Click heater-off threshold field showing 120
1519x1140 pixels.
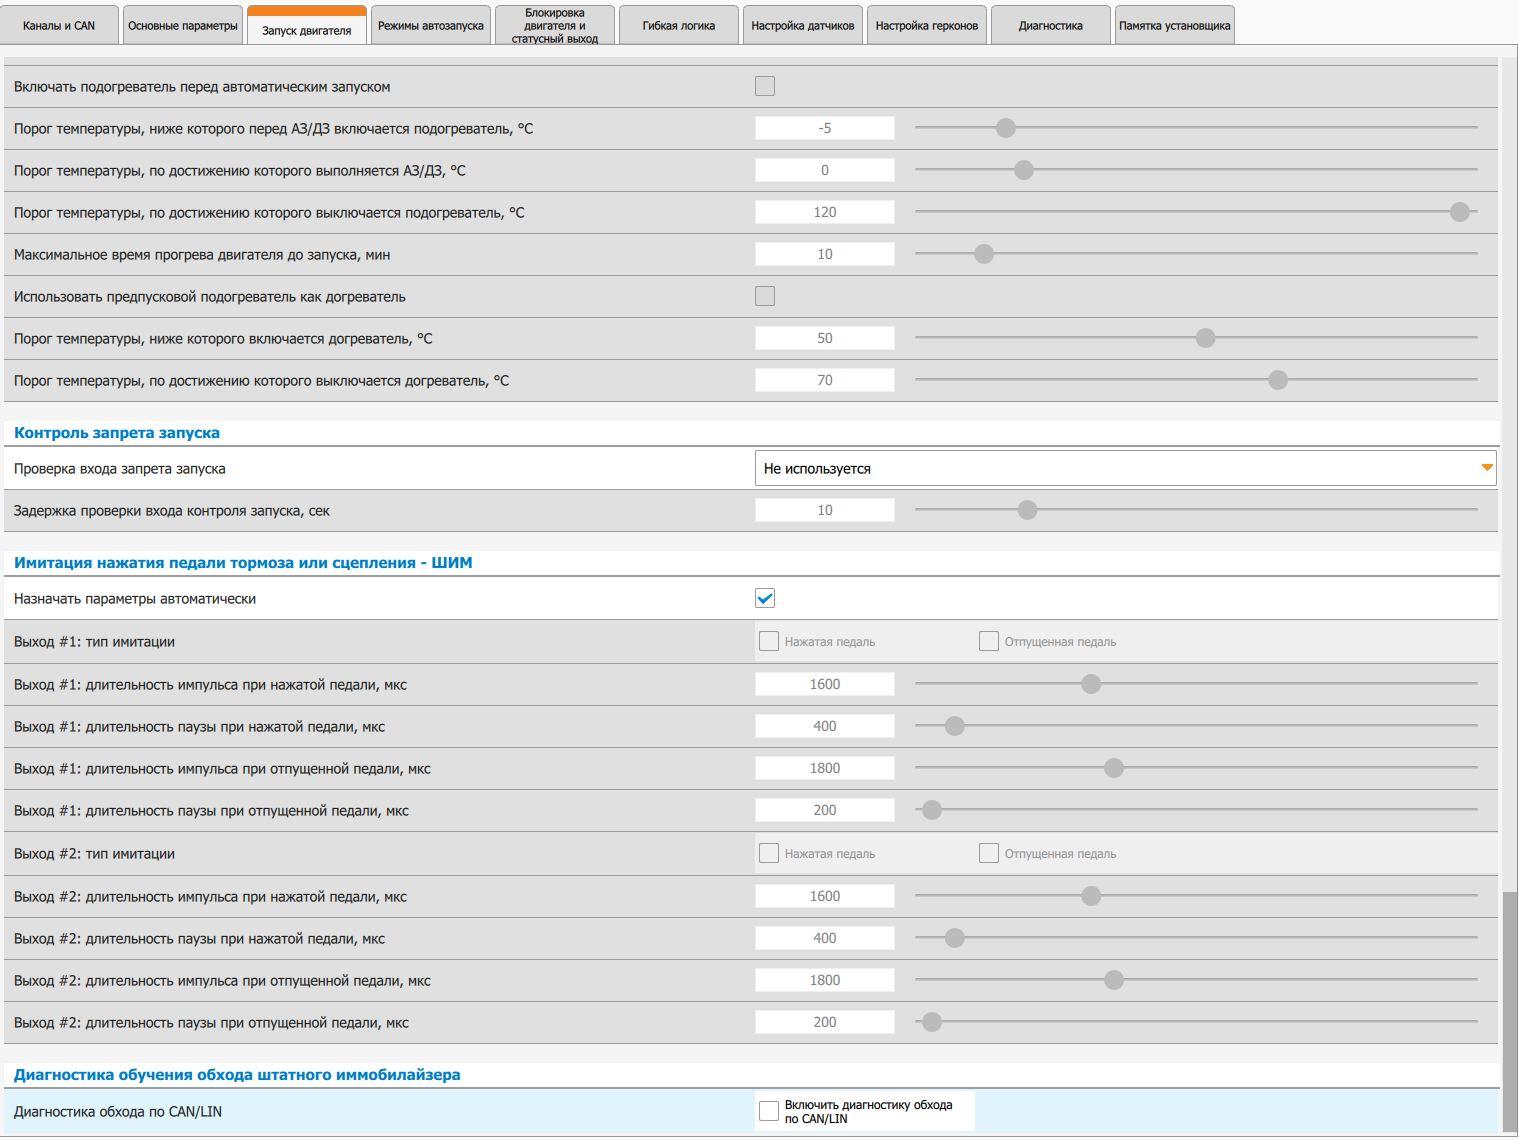[x=825, y=212]
